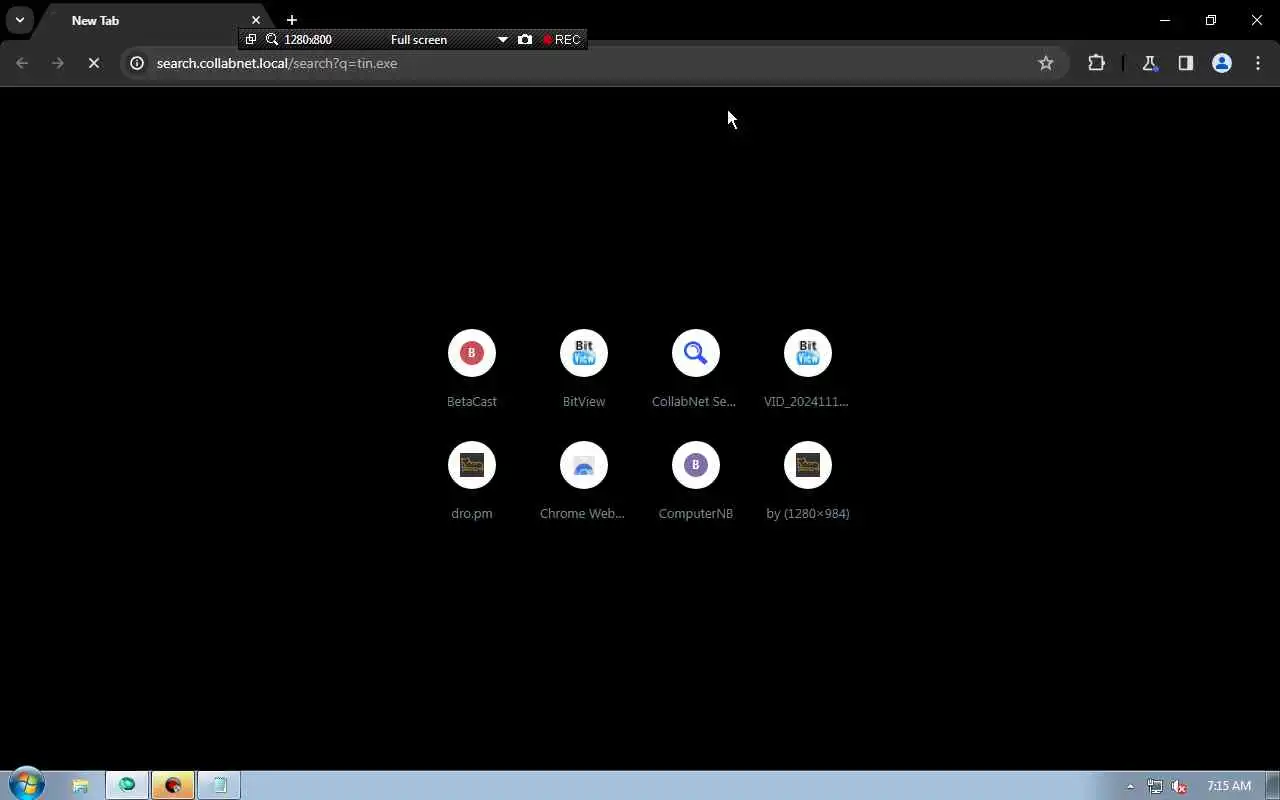Open the BetaCast shortcut tile

click(471, 368)
